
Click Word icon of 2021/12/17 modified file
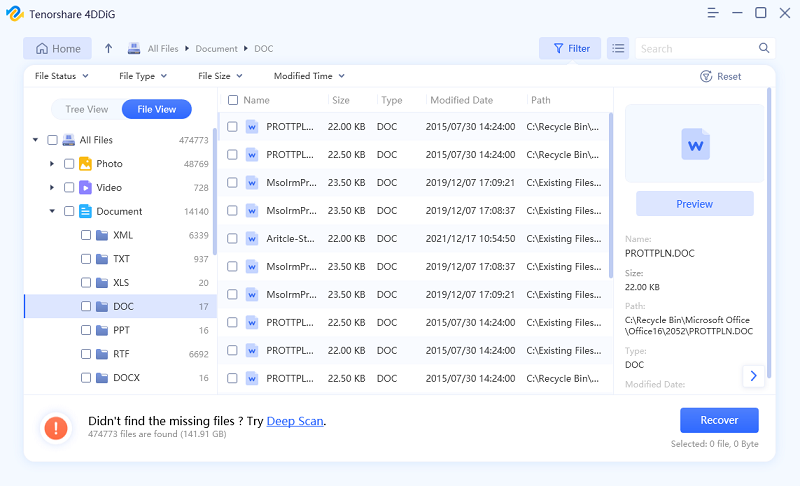pos(252,239)
